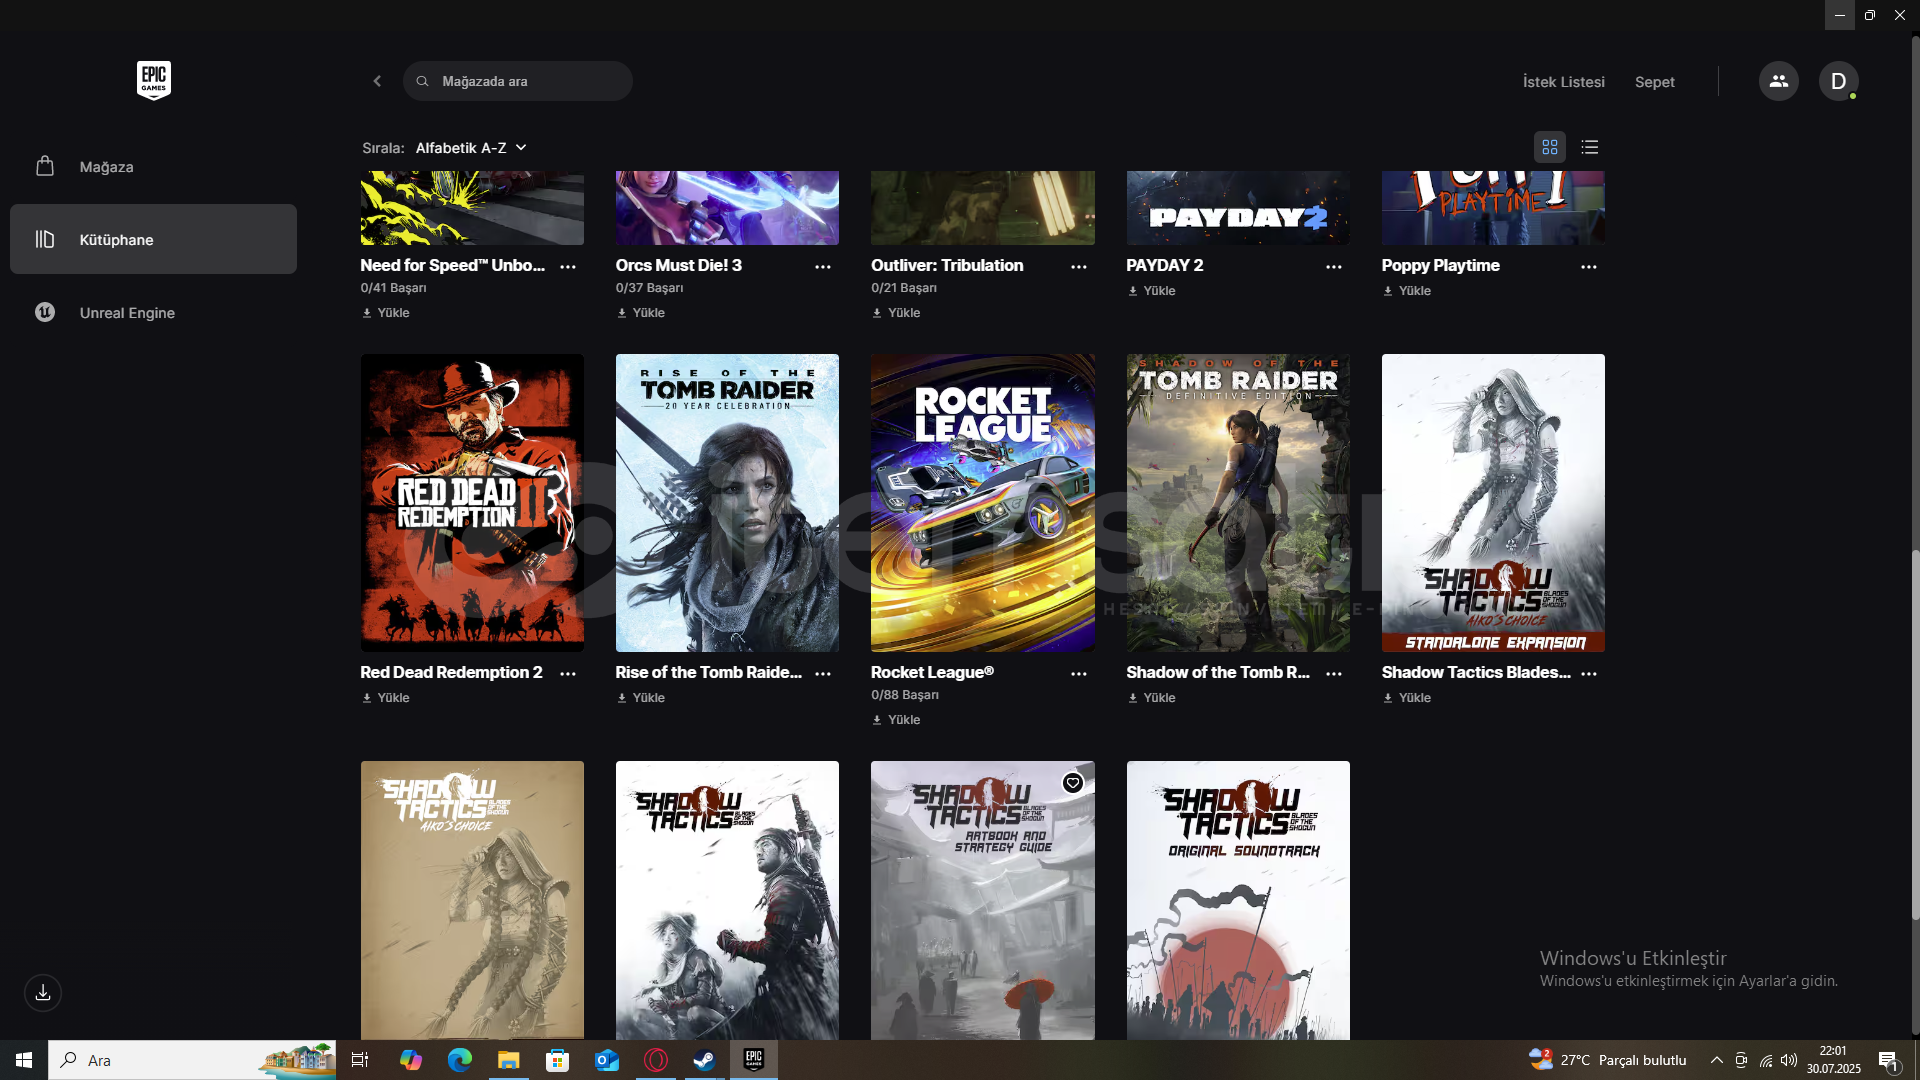
Task: Open Opera browser from the taskbar
Action: (656, 1060)
